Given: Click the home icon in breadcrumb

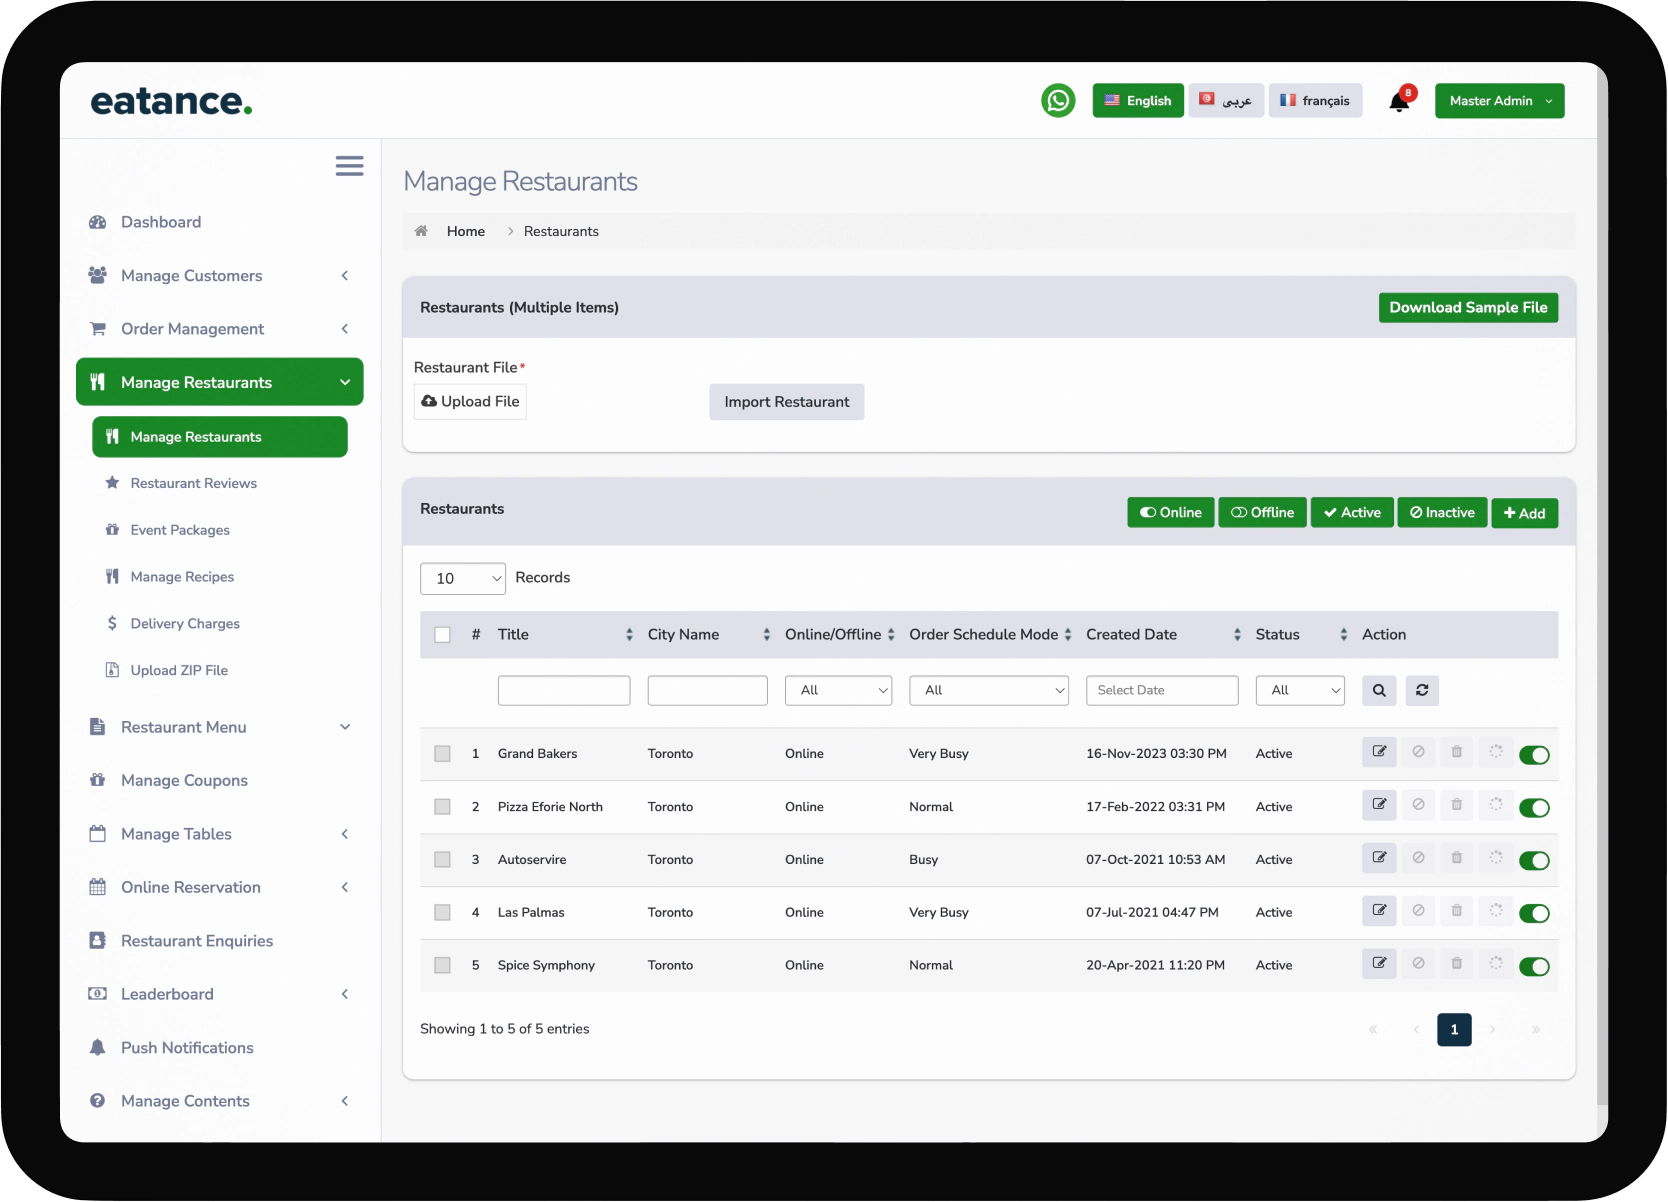Looking at the screenshot, I should (421, 231).
